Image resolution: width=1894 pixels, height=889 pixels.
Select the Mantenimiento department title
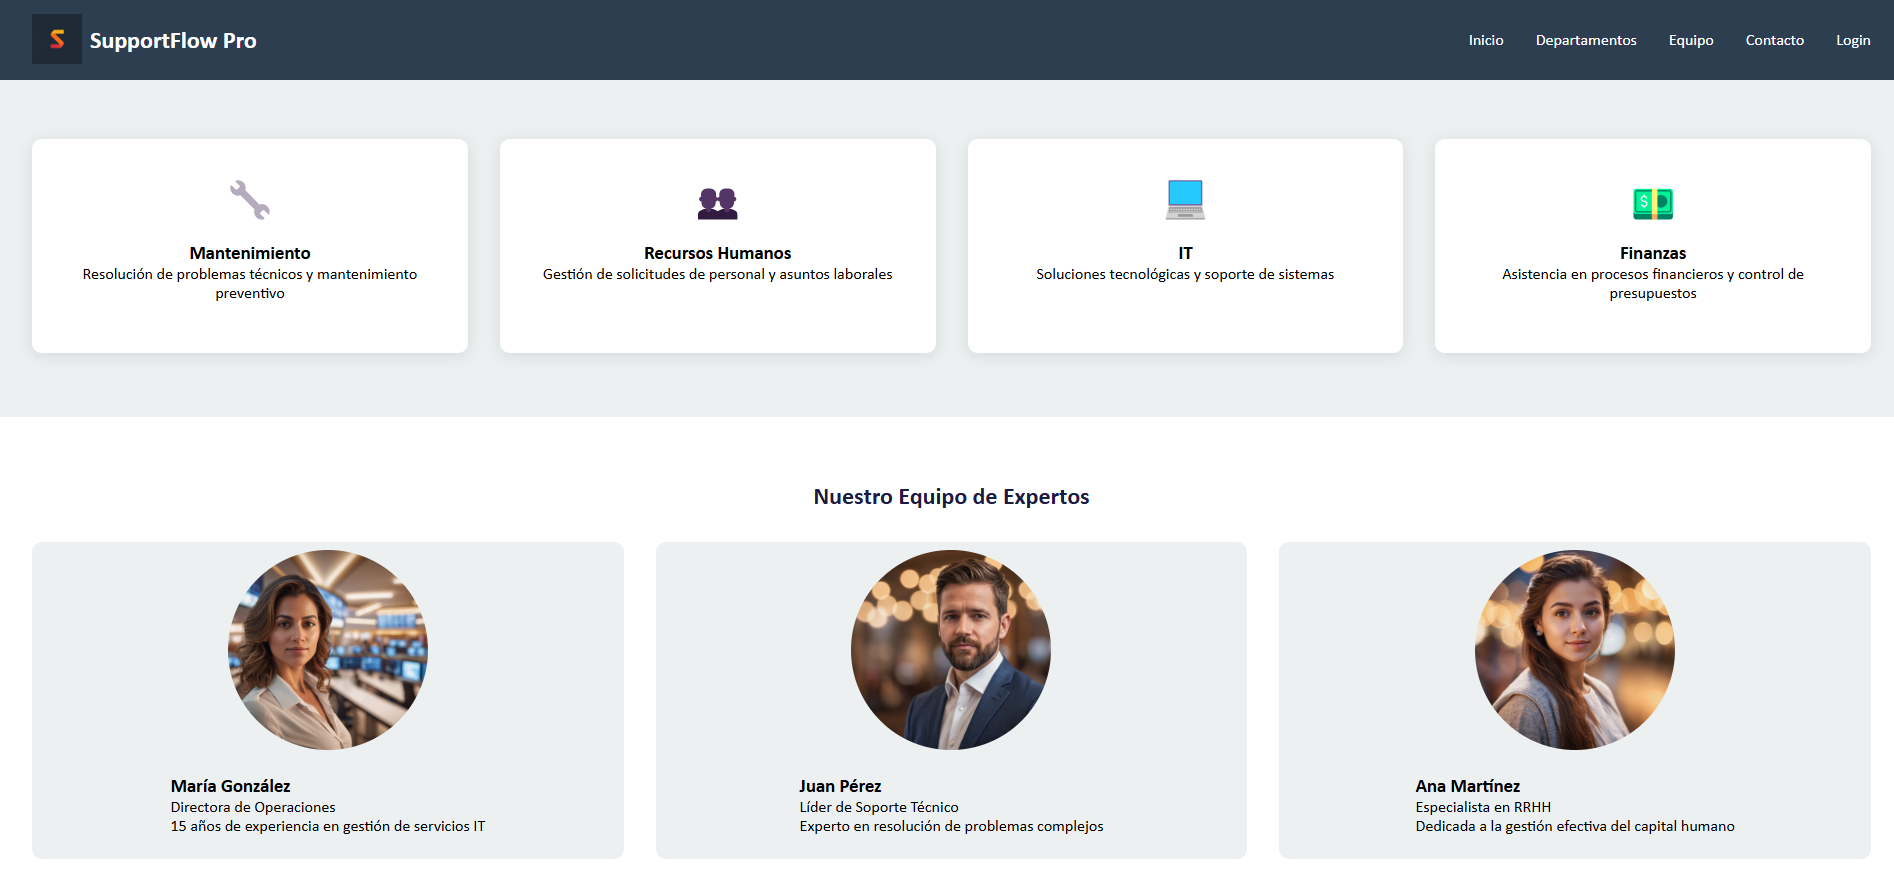[x=250, y=253]
